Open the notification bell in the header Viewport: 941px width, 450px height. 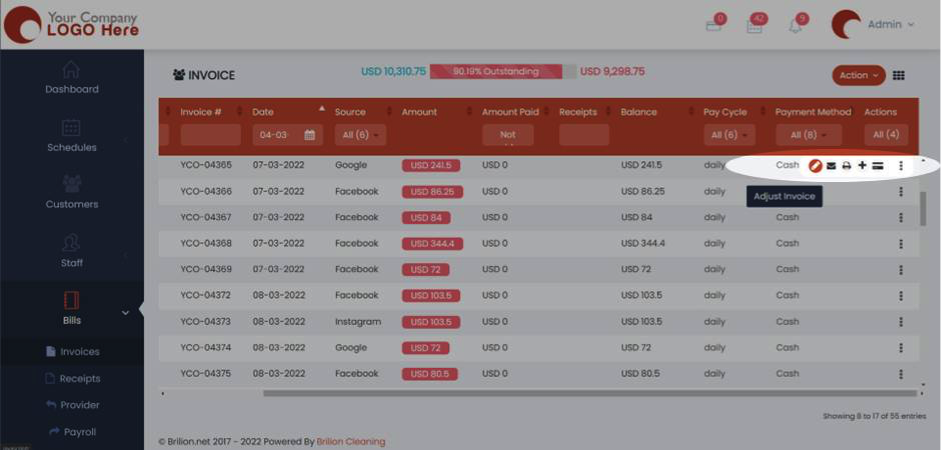click(x=796, y=26)
